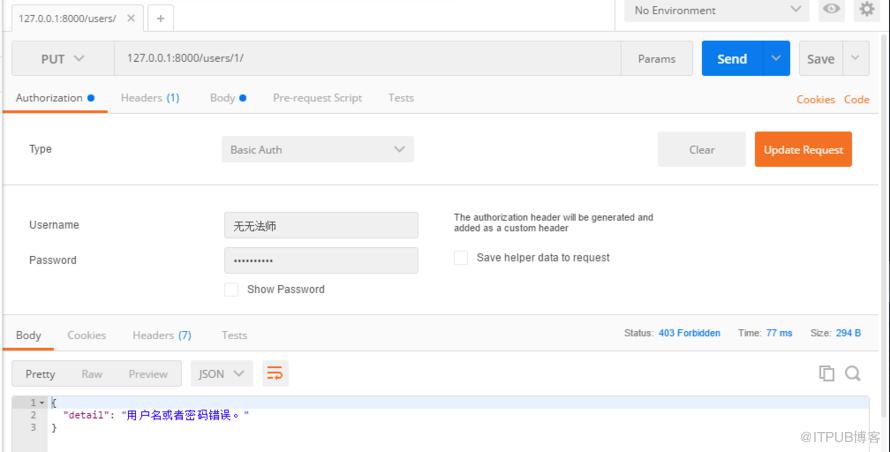Expand the Save button arrow options
The image size is (890, 452).
855,58
